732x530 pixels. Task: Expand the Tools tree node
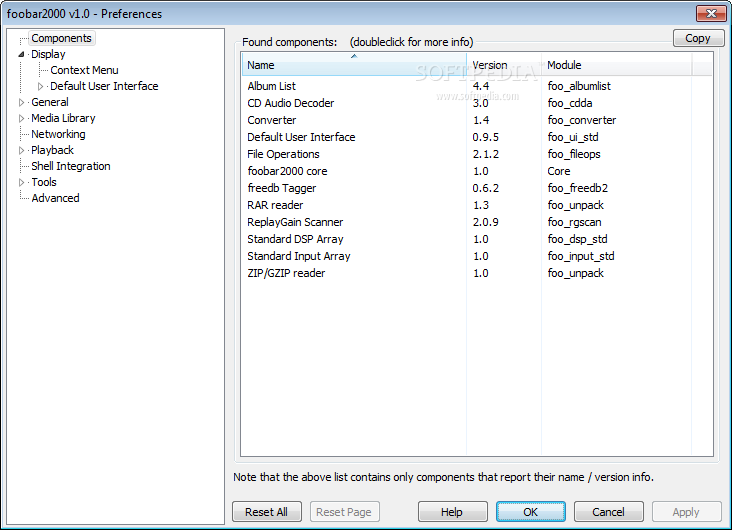pos(21,182)
